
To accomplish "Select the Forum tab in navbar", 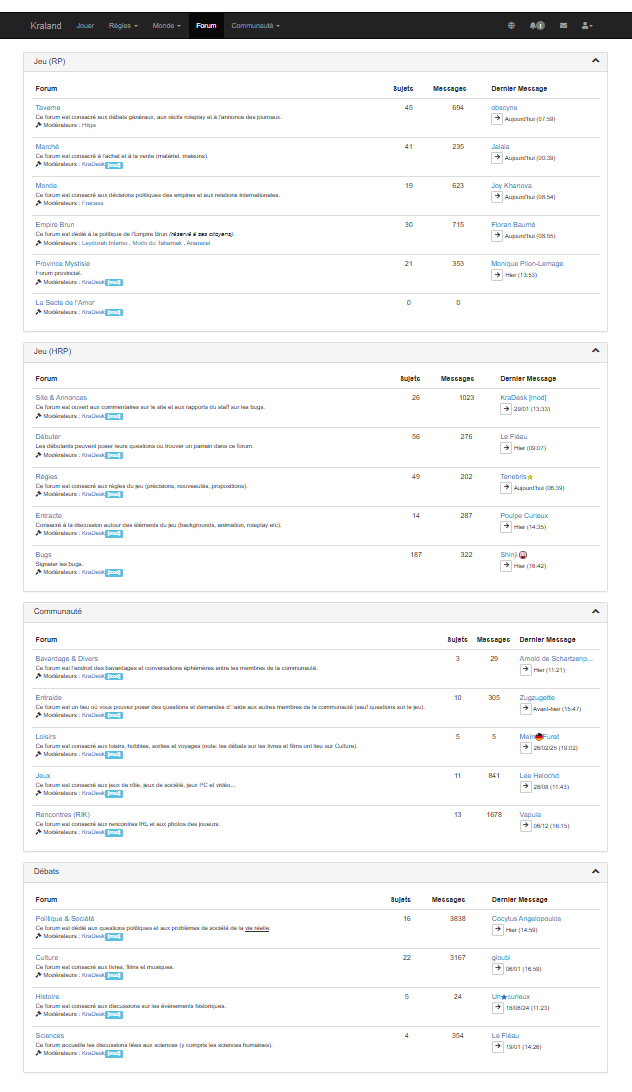I will click(x=206, y=25).
